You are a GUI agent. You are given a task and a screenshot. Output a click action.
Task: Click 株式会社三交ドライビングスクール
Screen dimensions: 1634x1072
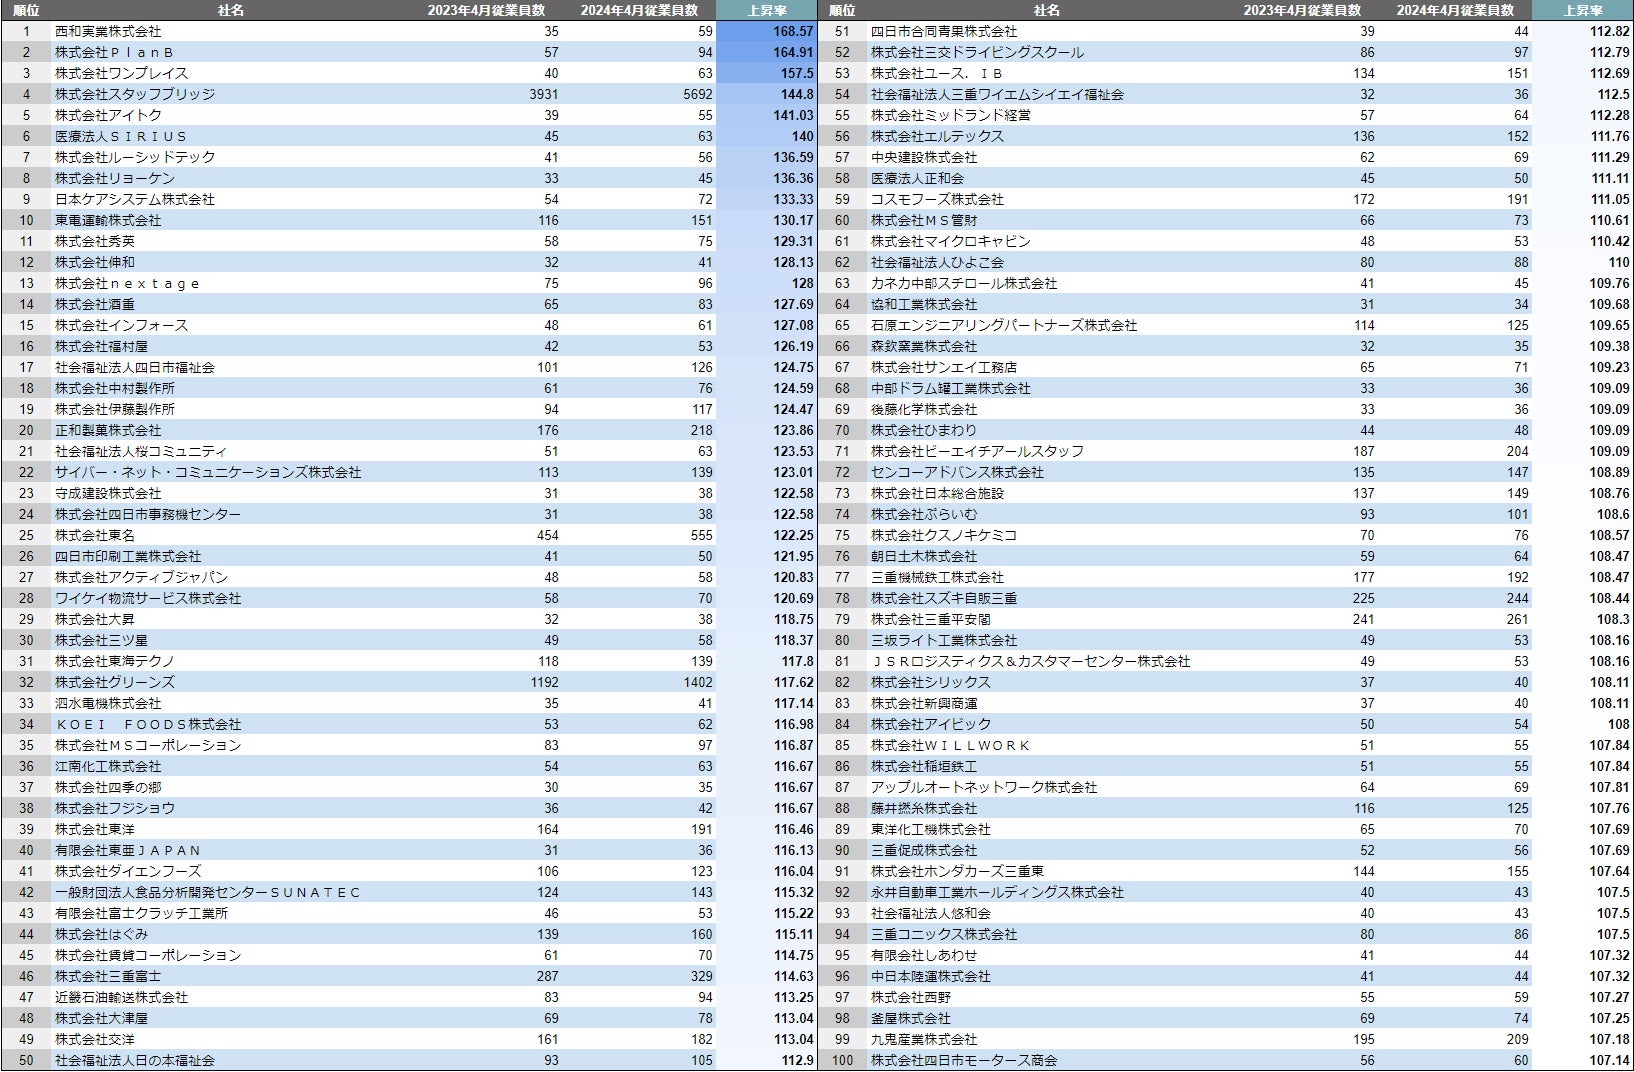977,52
